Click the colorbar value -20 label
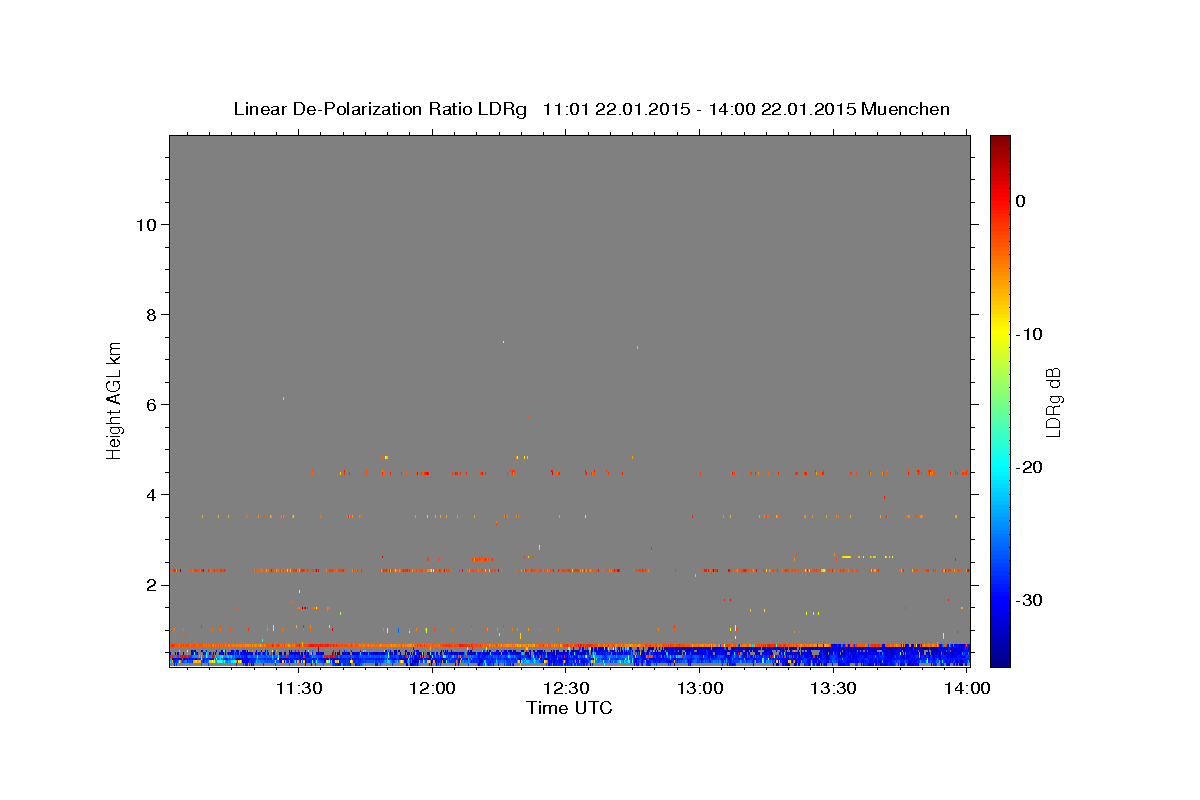 pyautogui.click(x=1029, y=467)
